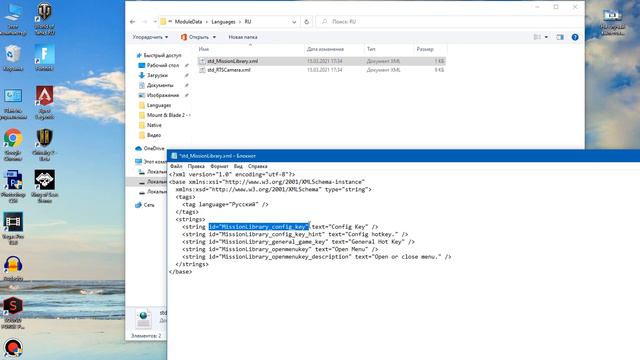
Task: Open the view options dropdown in Explorer
Action: (546, 37)
